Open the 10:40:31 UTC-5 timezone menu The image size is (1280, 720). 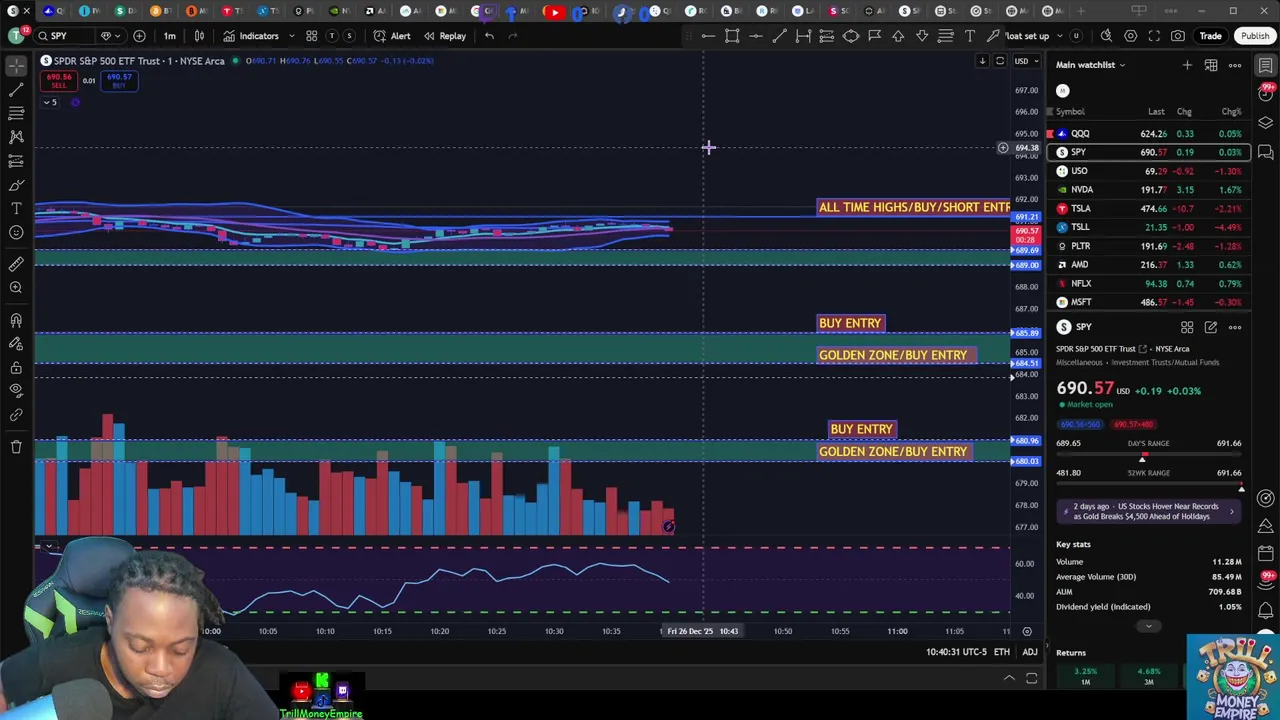[x=957, y=652]
